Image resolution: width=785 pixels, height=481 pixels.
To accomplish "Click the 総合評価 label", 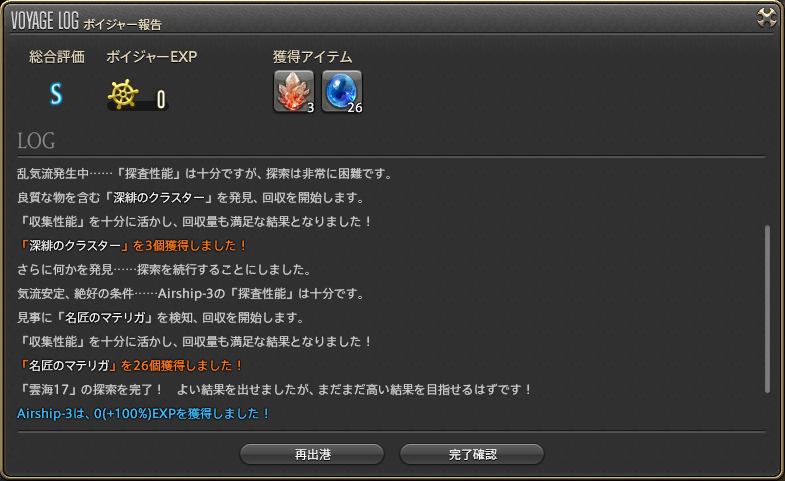I will point(57,57).
